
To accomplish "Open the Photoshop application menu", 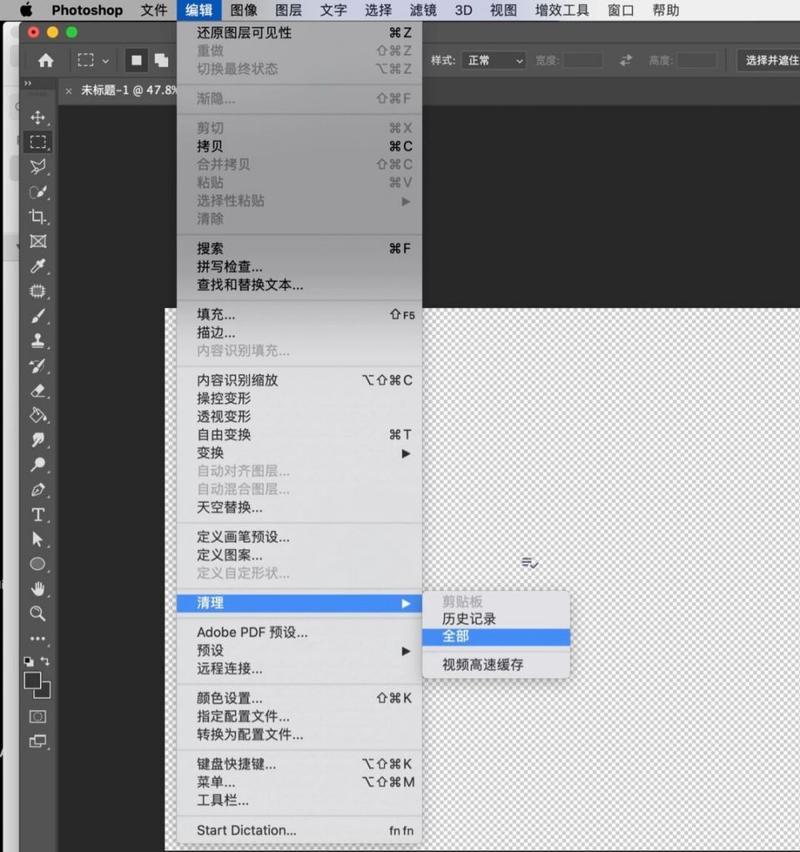I will (87, 10).
